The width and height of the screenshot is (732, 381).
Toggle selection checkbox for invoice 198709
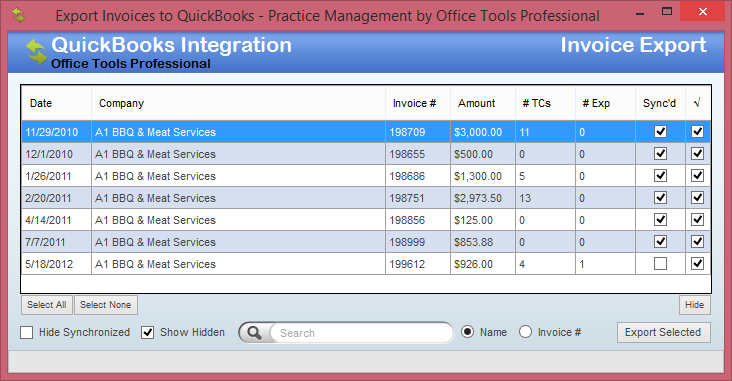(697, 132)
